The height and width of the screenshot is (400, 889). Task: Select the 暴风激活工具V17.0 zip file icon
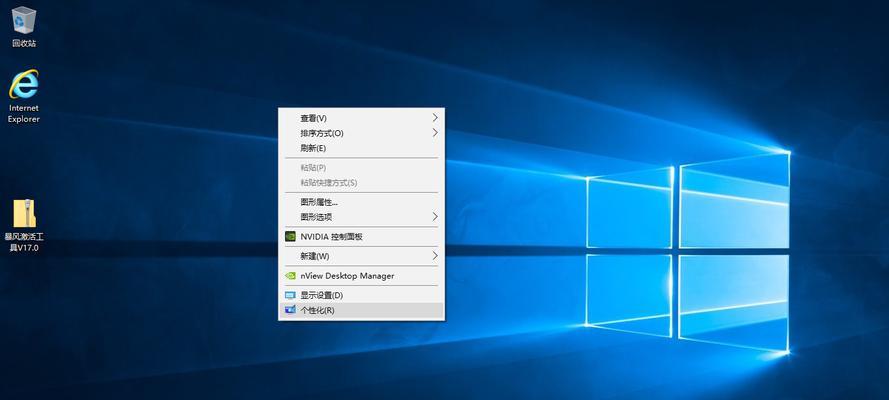tap(24, 214)
